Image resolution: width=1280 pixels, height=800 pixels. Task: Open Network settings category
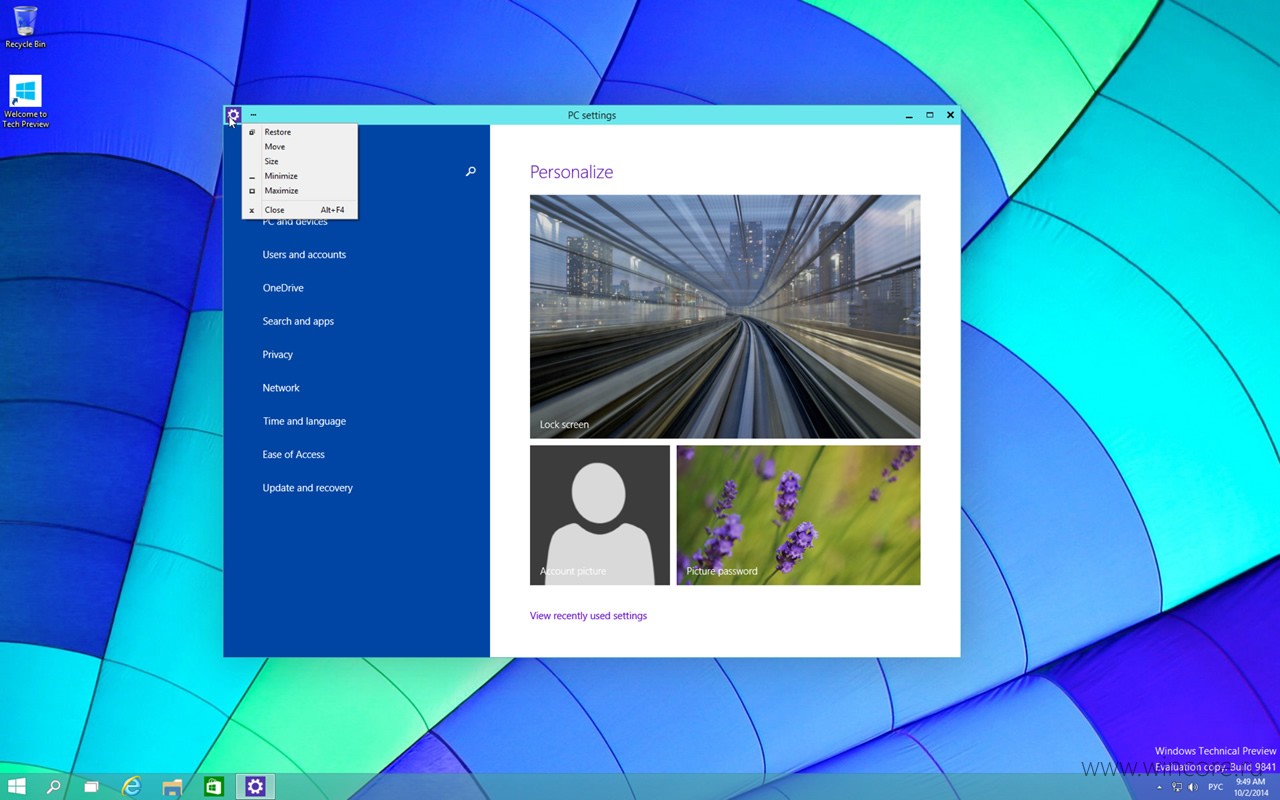[281, 388]
